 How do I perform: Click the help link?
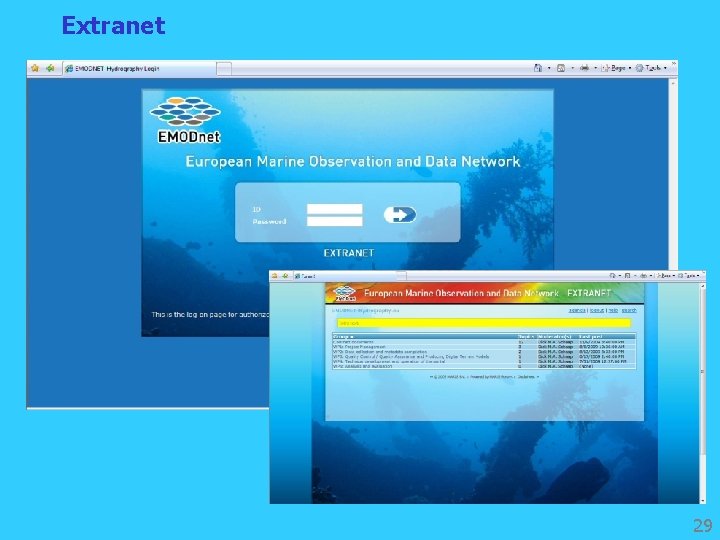(613, 310)
